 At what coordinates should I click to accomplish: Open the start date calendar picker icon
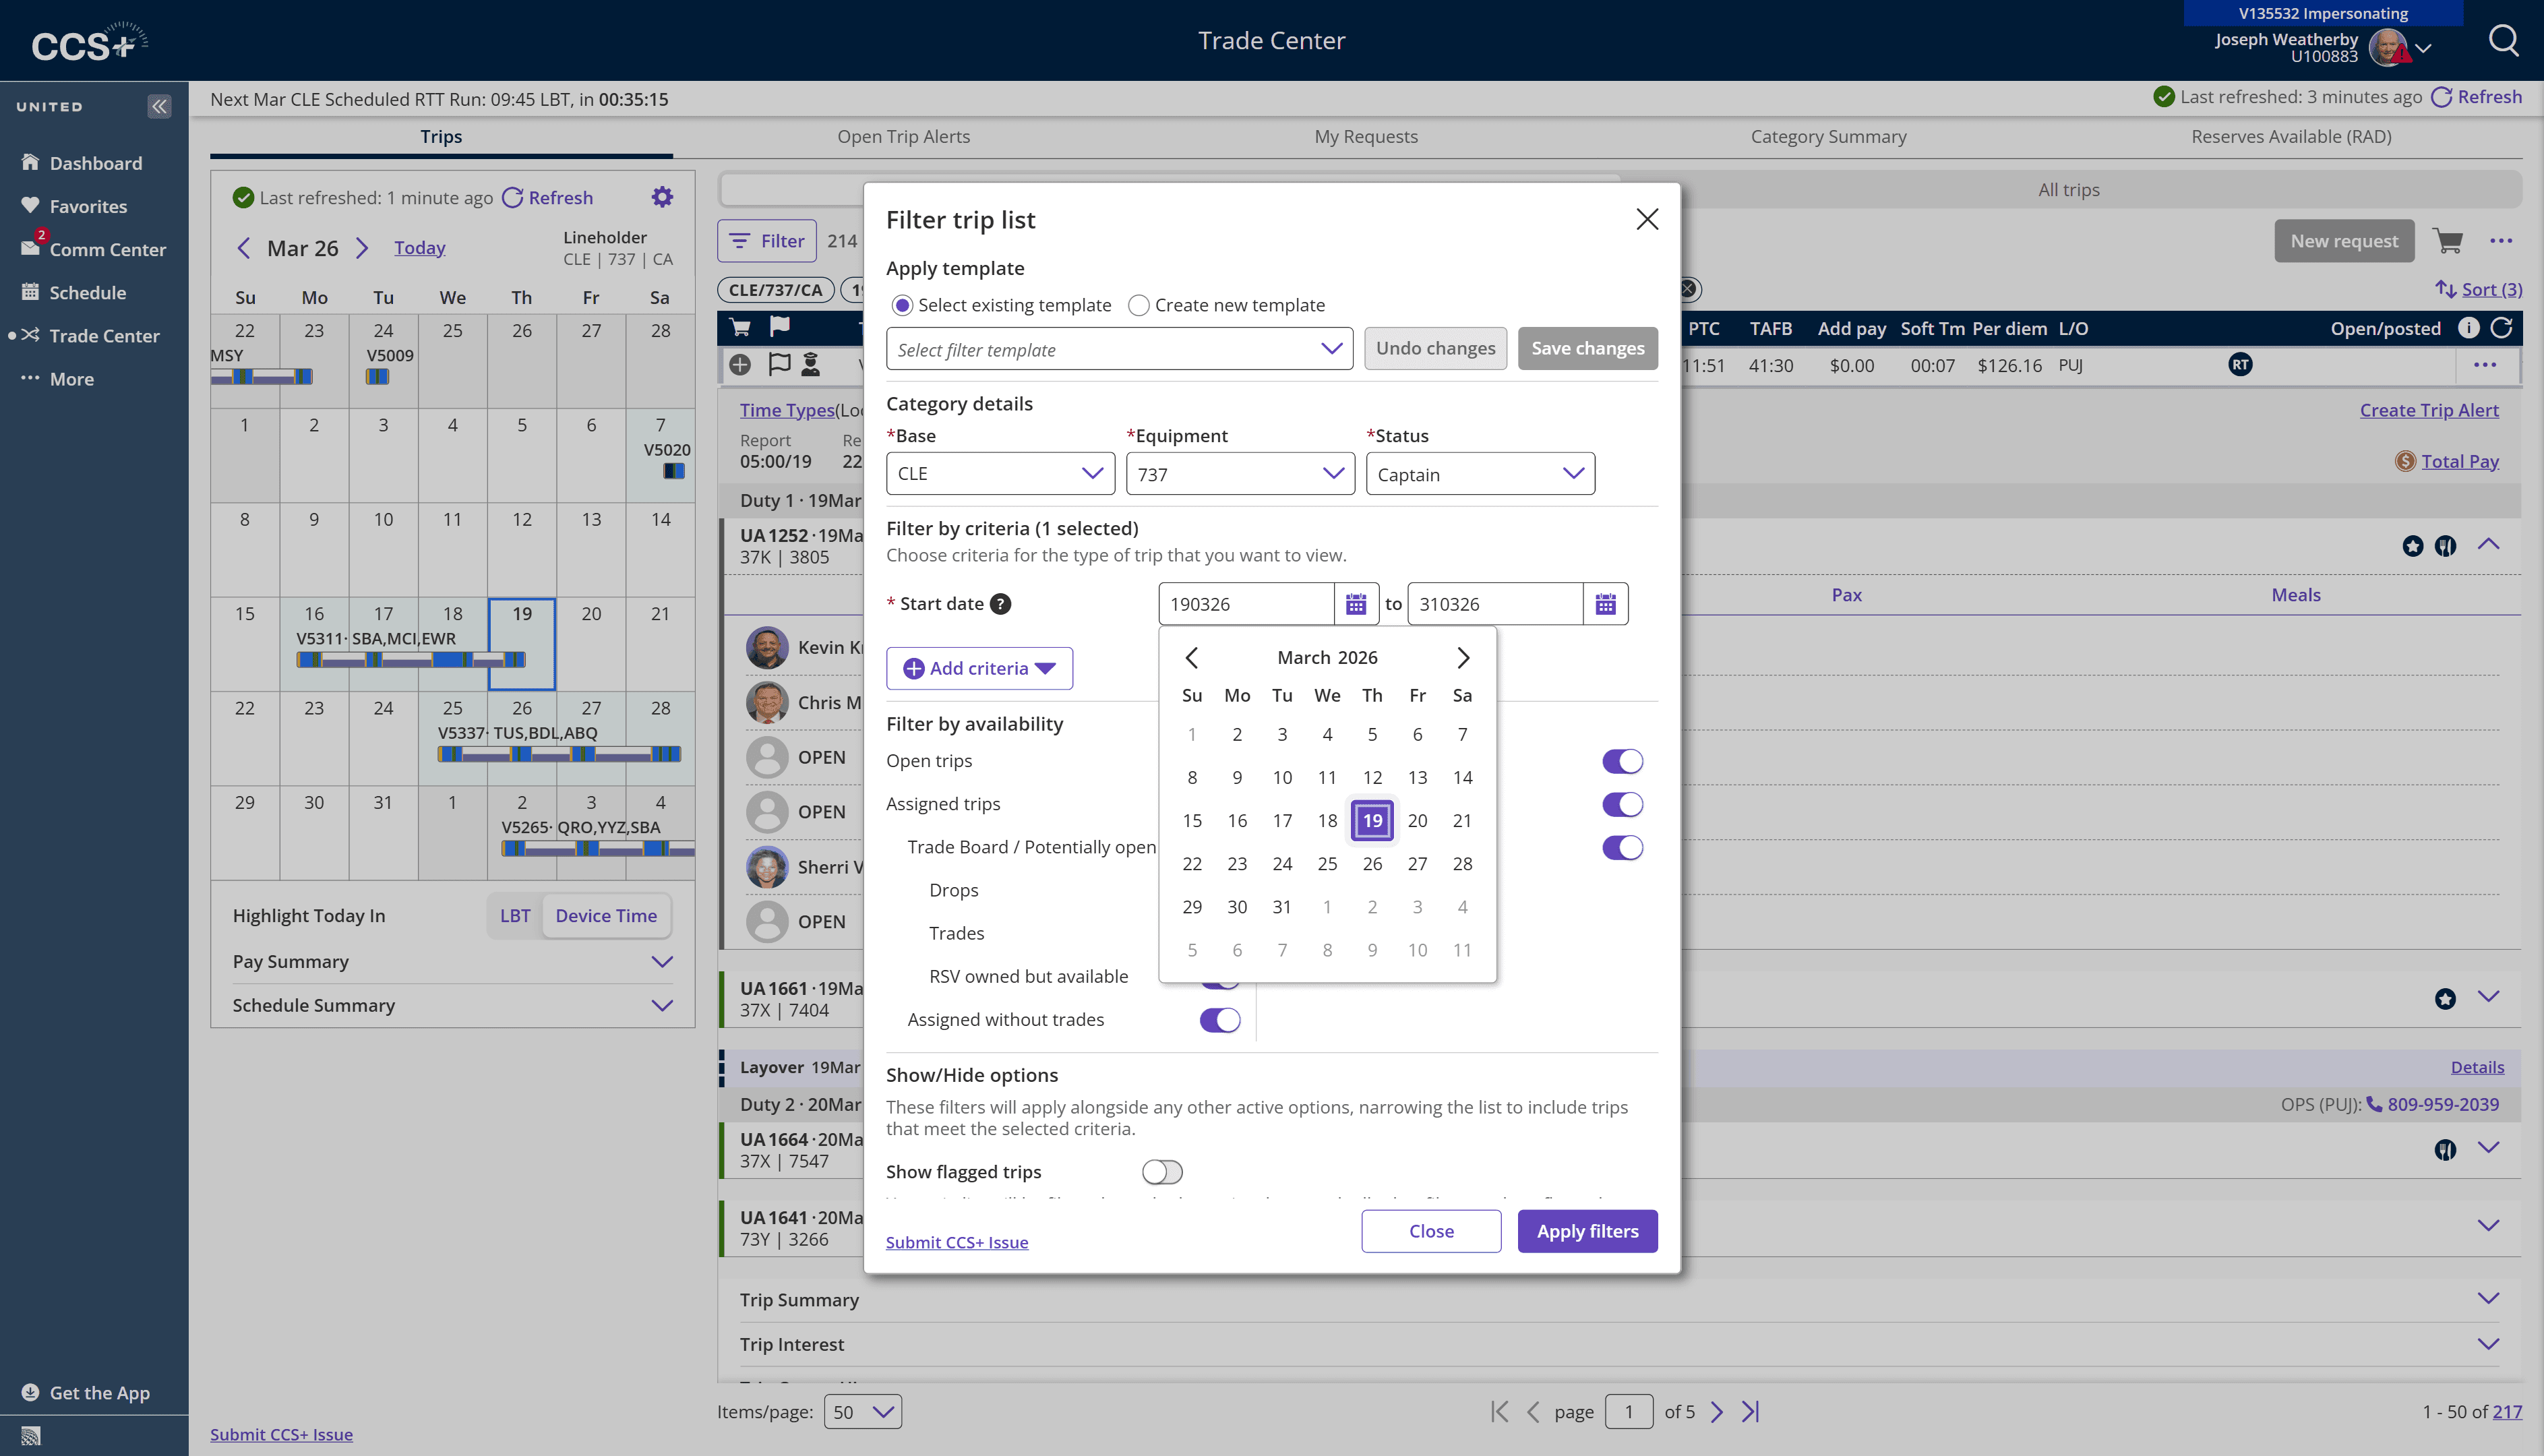pos(1355,604)
